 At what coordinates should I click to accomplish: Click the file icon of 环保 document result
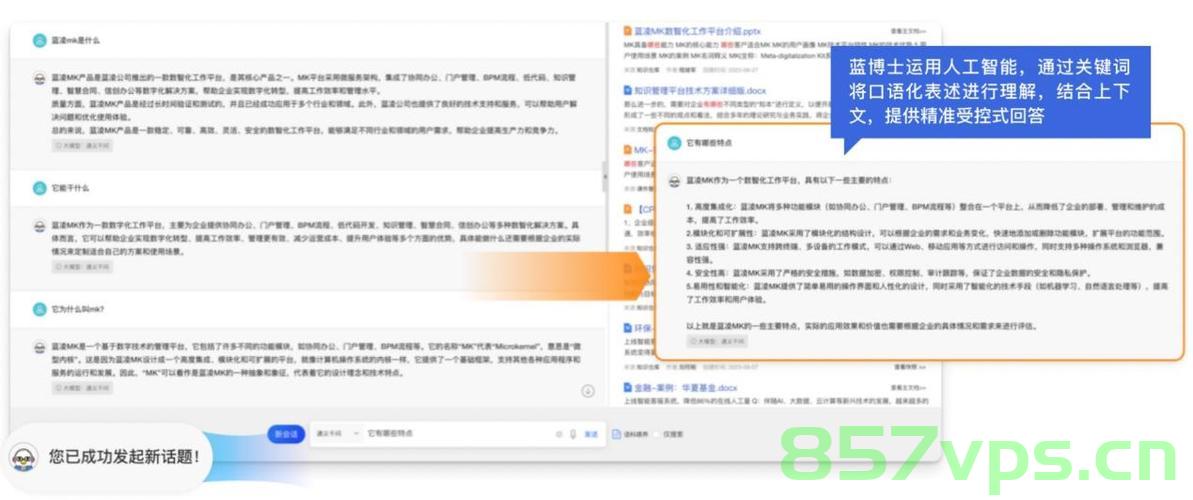click(x=628, y=328)
